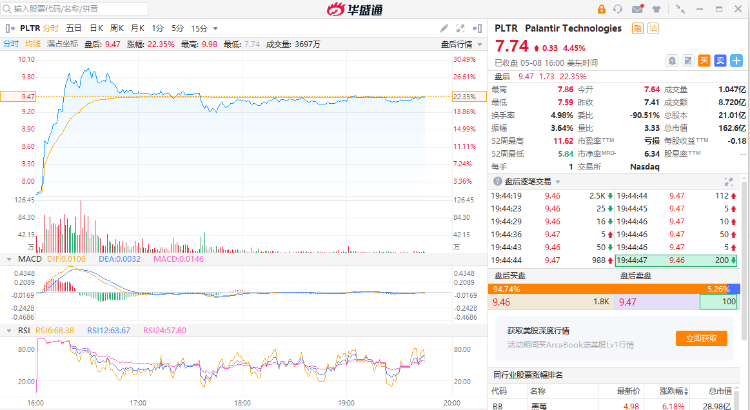
Task: Switch to 1分 chart tab
Action: pyautogui.click(x=157, y=28)
